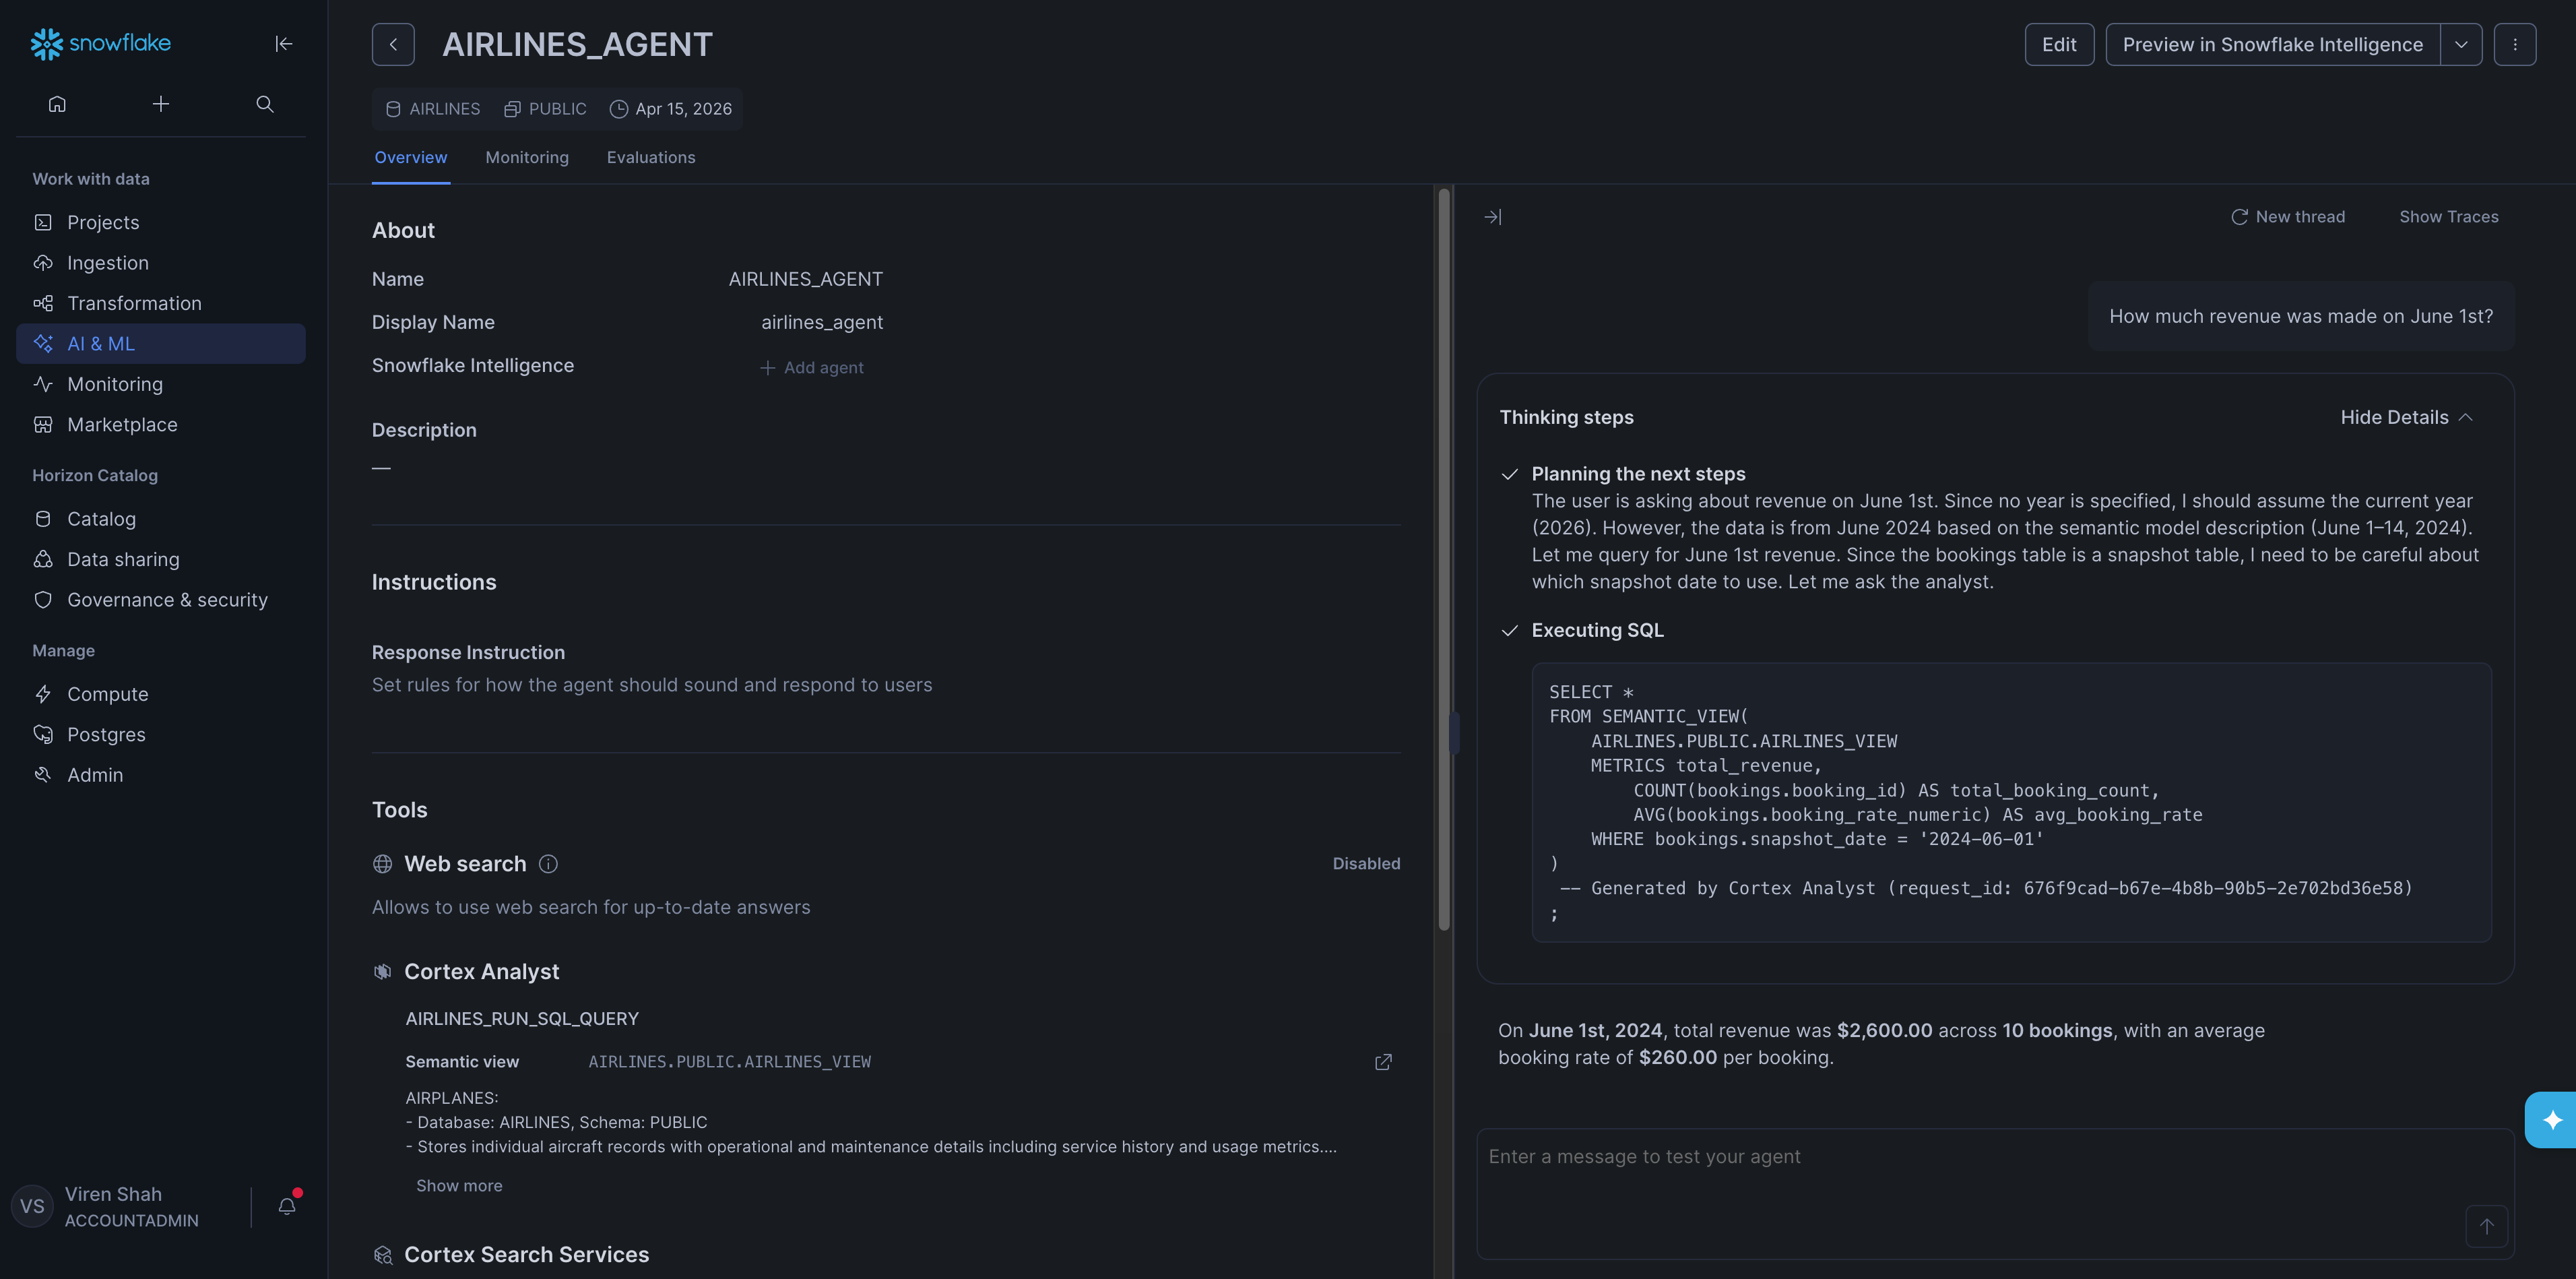Viewport: 2576px width, 1279px height.
Task: Open semantic view external link icon
Action: click(1383, 1062)
